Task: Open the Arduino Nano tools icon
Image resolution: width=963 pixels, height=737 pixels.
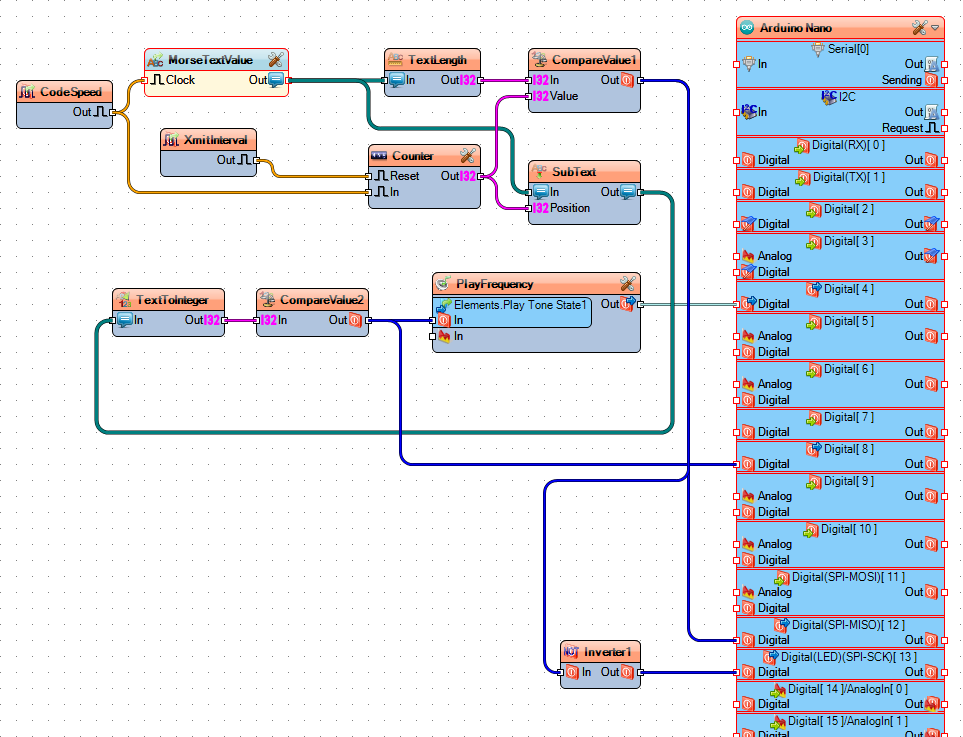Action: coord(919,28)
